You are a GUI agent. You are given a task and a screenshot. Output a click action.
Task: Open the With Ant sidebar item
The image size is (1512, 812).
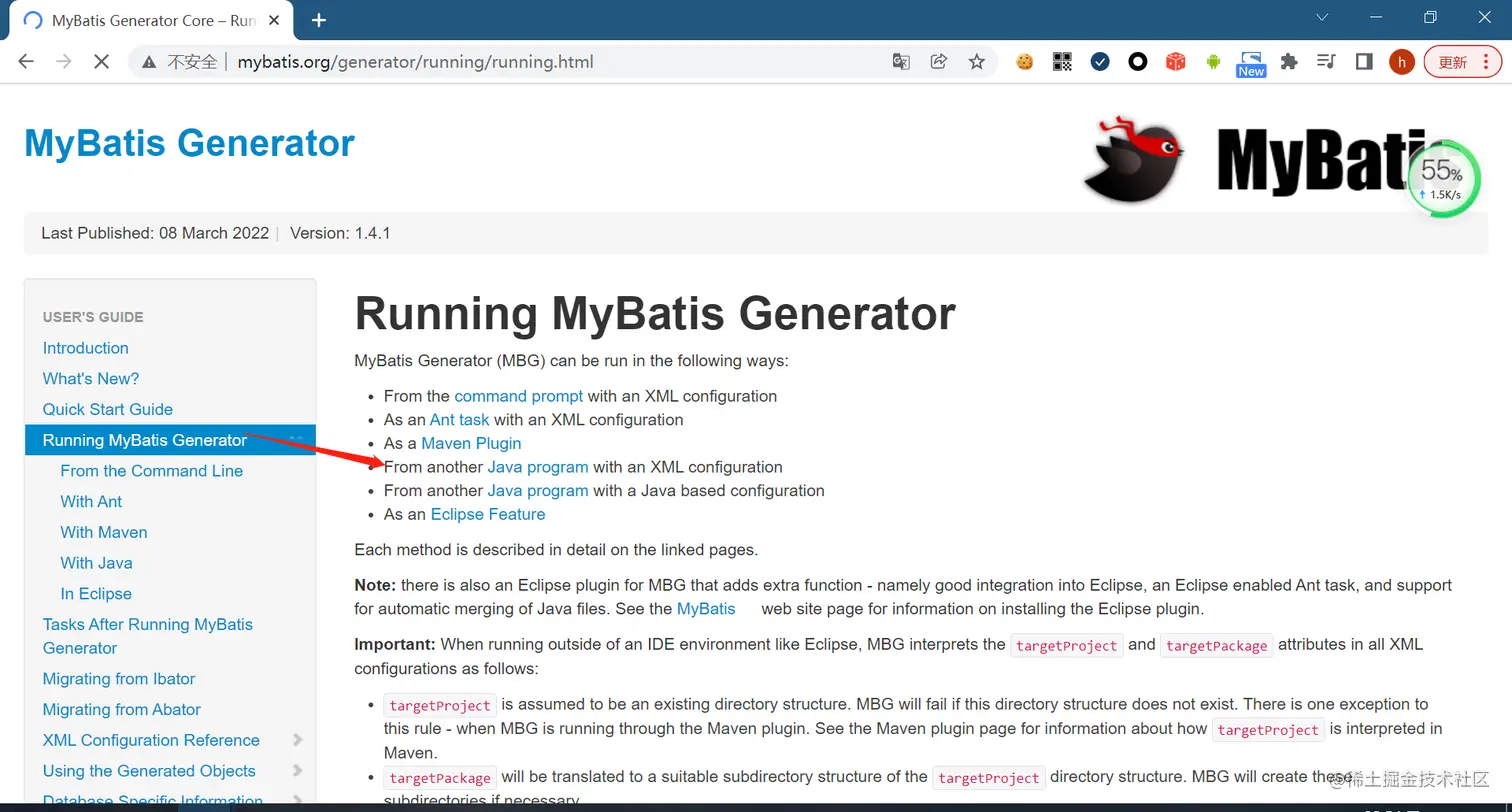[x=92, y=502]
